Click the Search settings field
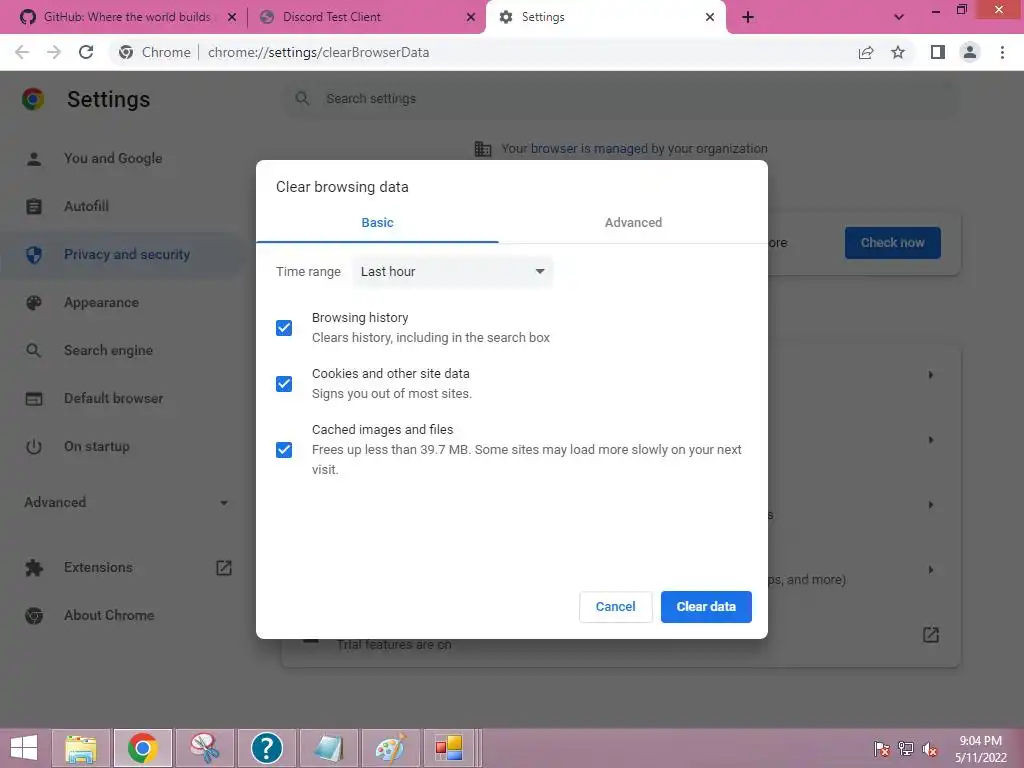The width and height of the screenshot is (1024, 768). 620,99
